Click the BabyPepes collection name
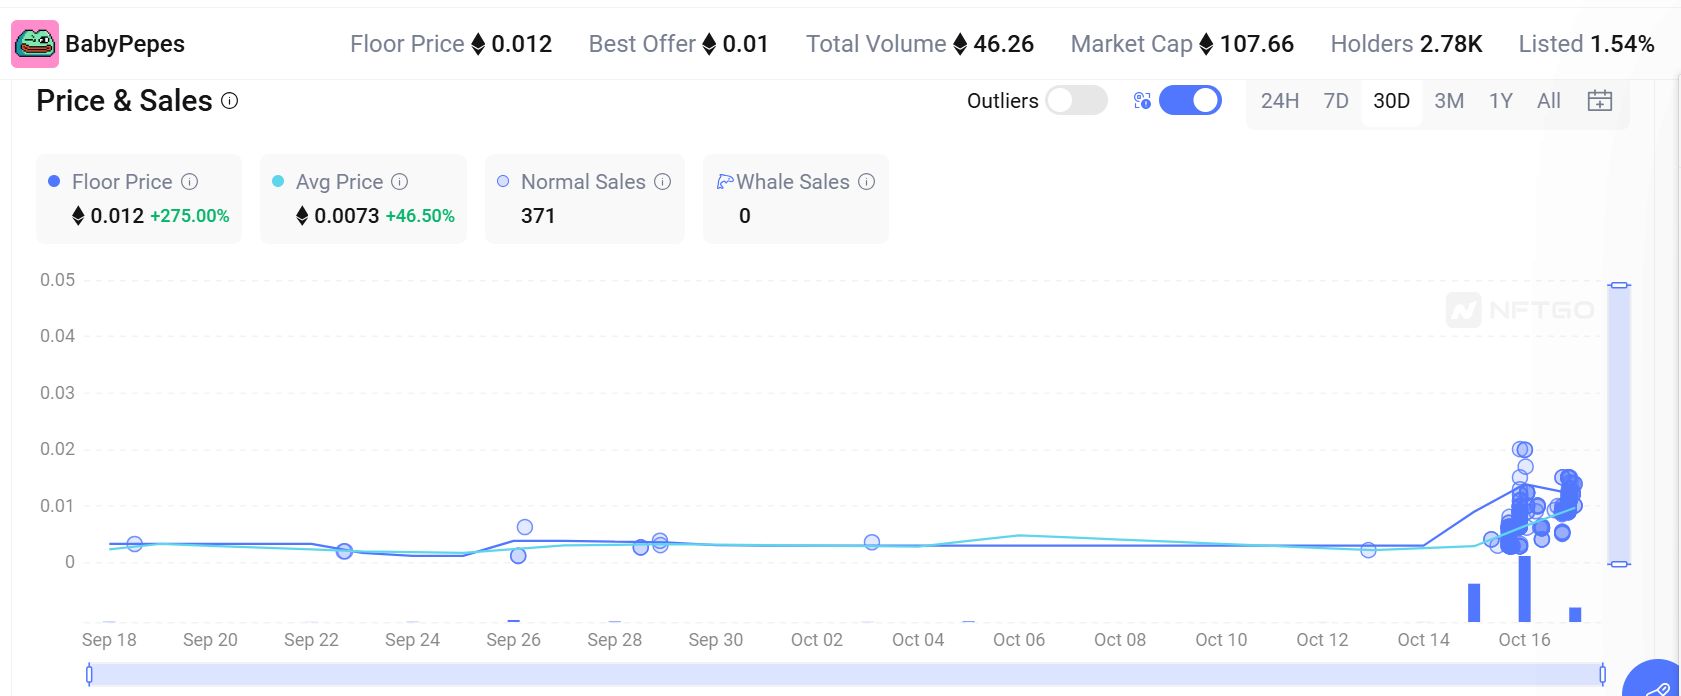Screen dimensions: 1681x696 (x=125, y=44)
